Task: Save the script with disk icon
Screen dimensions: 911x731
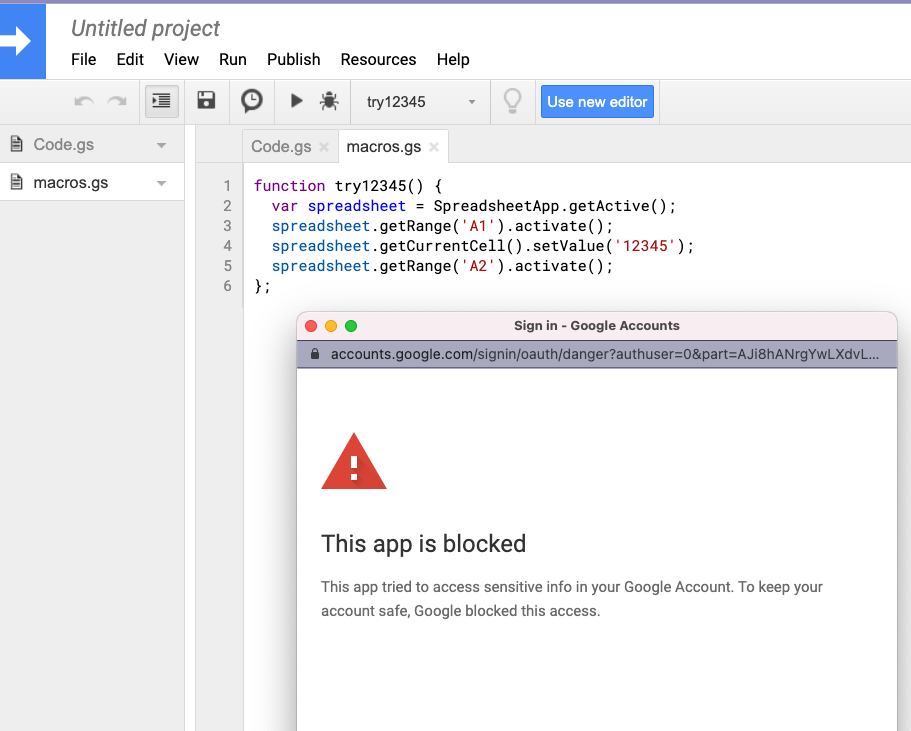Action: coord(206,101)
